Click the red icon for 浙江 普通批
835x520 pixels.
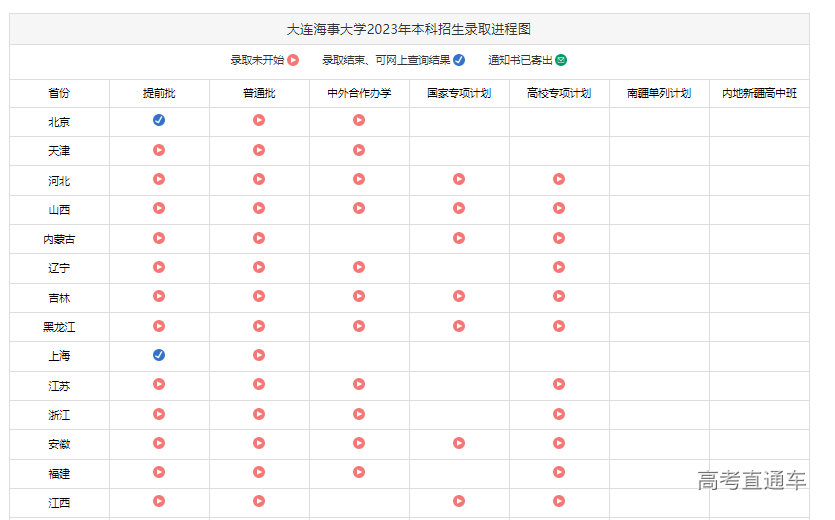(259, 413)
